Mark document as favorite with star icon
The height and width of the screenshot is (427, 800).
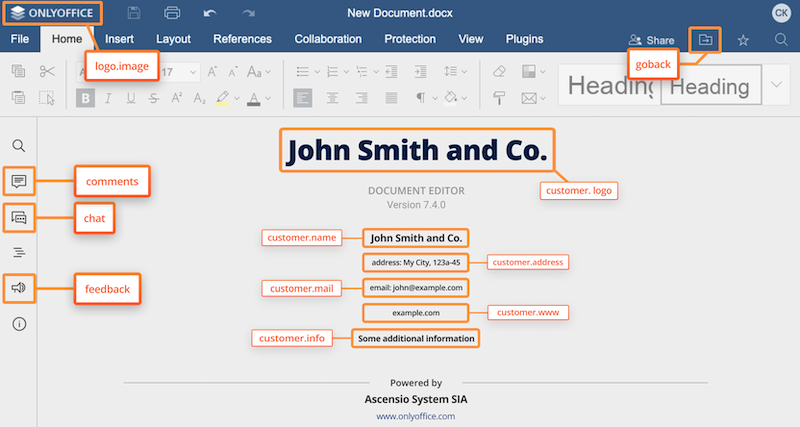click(743, 40)
